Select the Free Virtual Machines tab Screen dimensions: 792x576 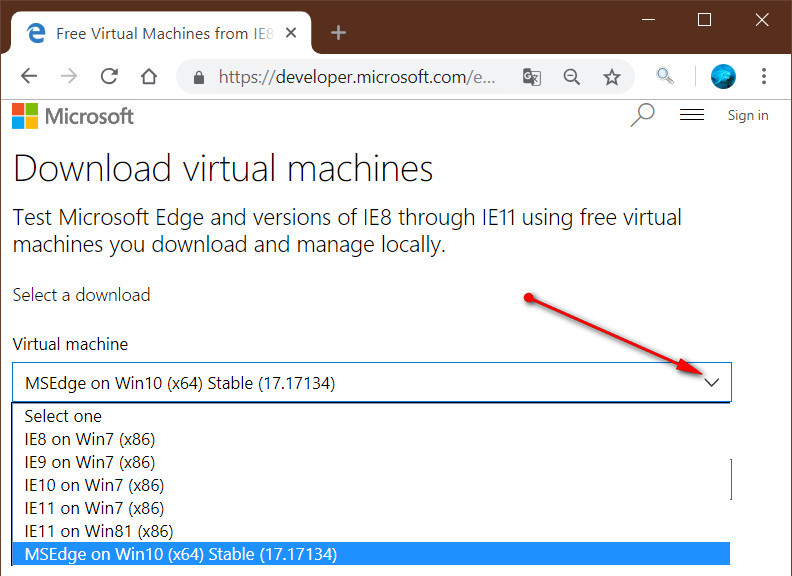coord(161,33)
